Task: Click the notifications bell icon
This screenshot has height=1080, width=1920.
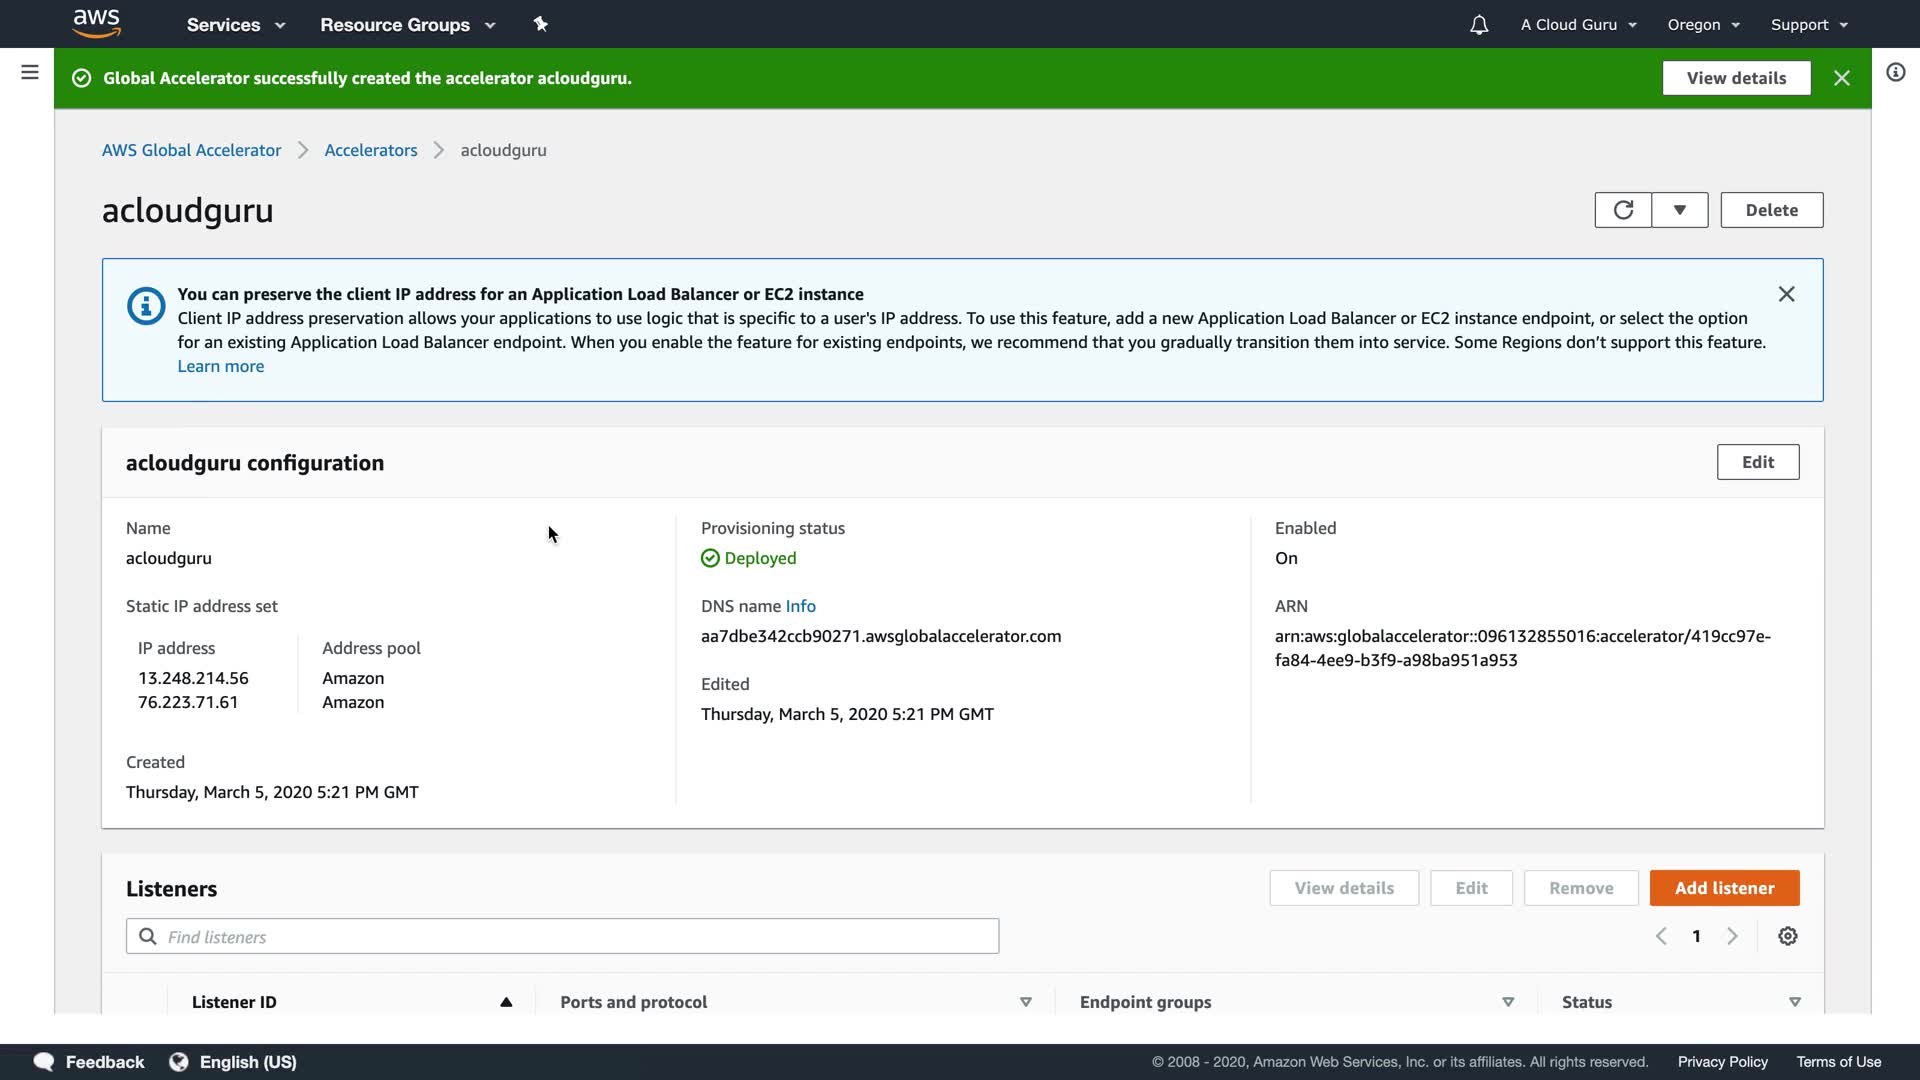Action: tap(1479, 25)
